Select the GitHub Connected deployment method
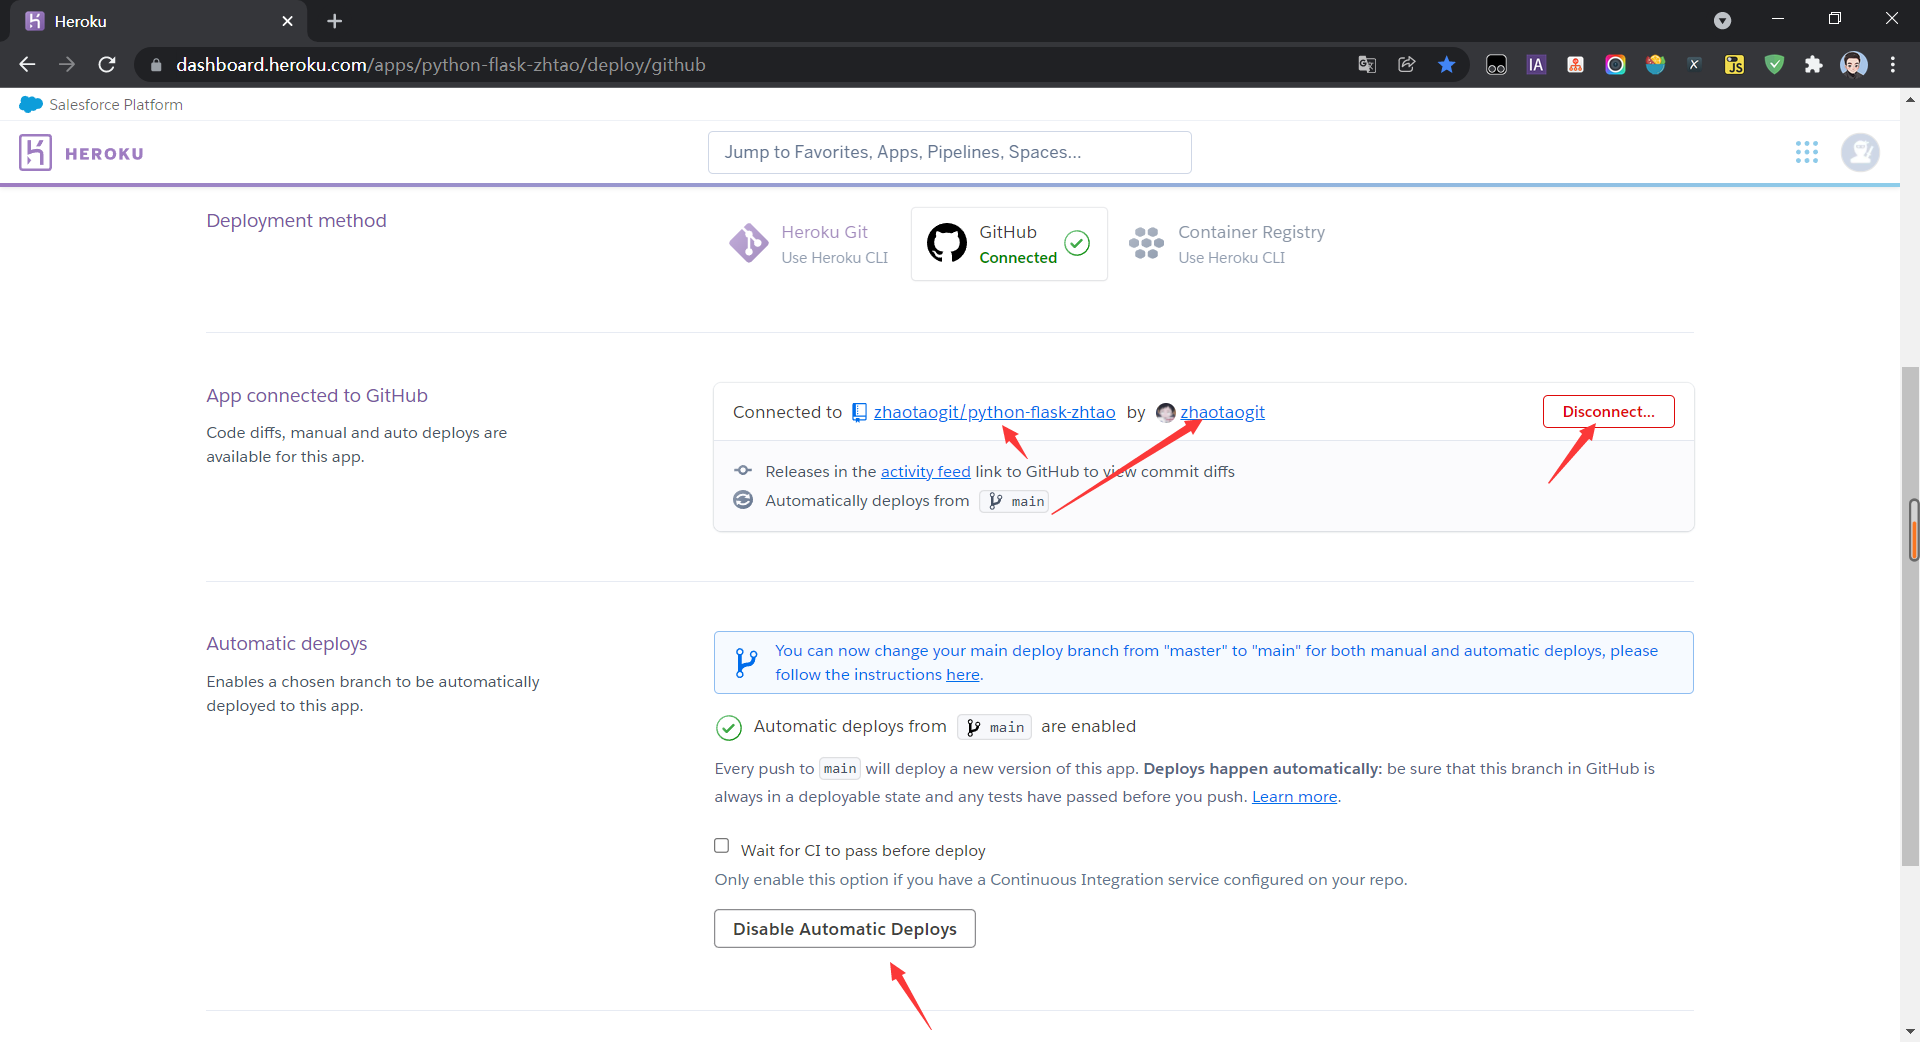Viewport: 1920px width, 1042px height. pyautogui.click(x=1009, y=244)
